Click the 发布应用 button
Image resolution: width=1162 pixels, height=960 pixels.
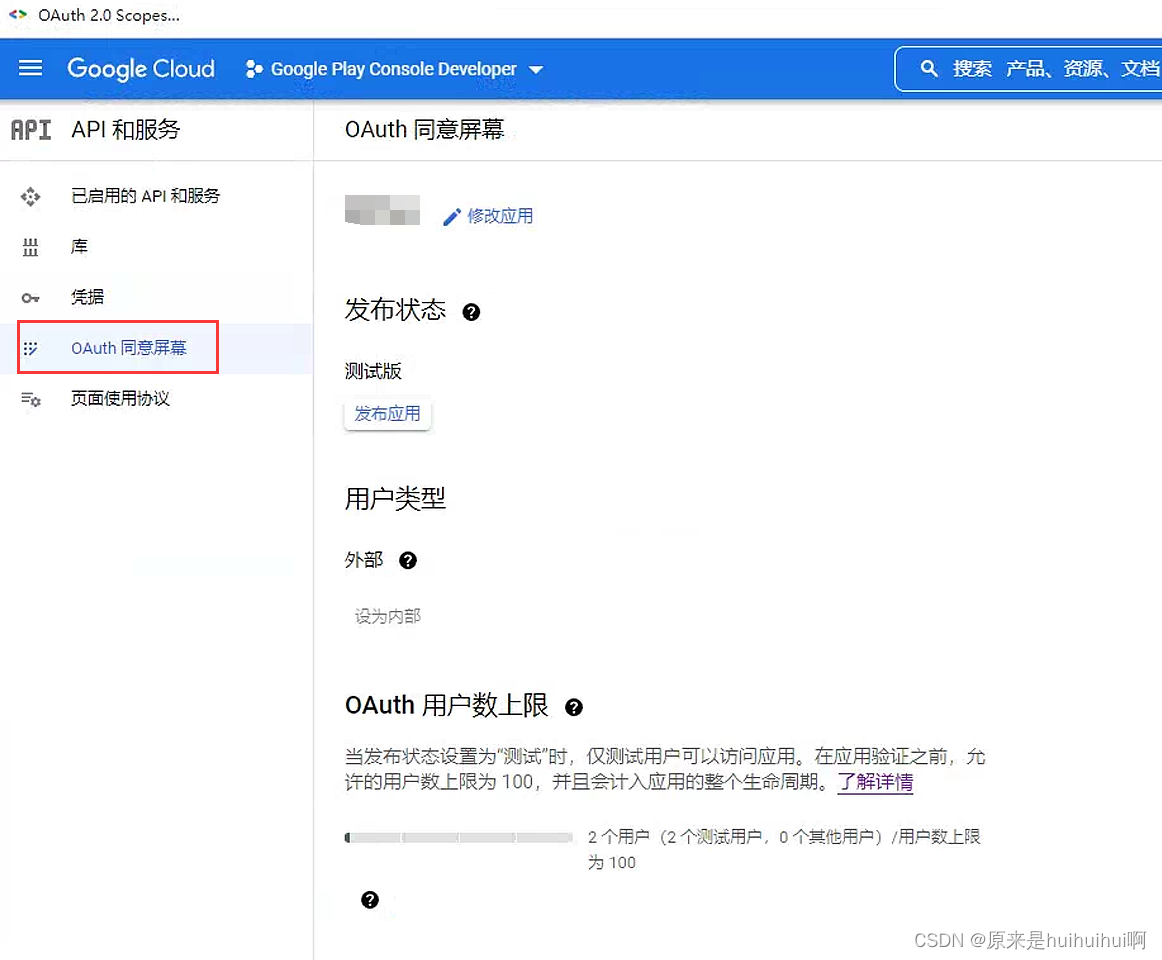pos(387,413)
